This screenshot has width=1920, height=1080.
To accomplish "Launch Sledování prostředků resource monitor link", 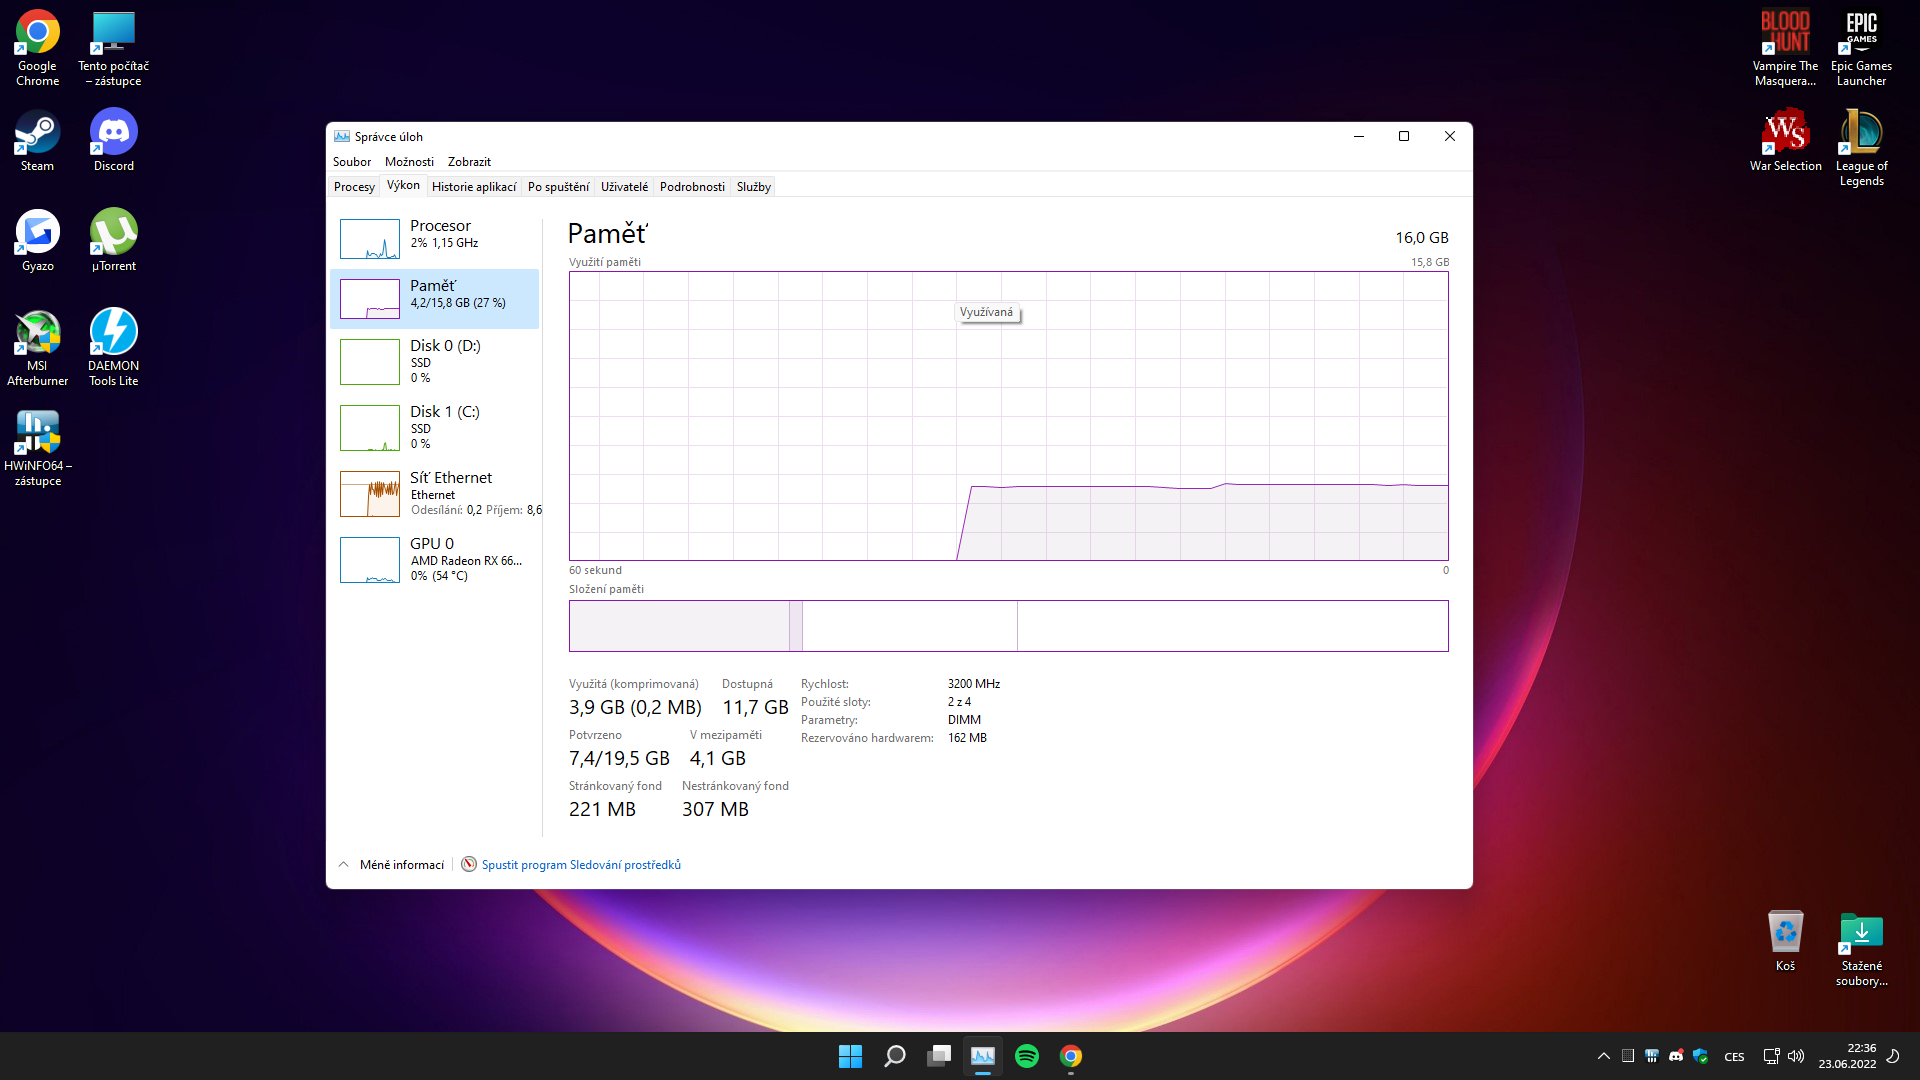I will pos(580,865).
